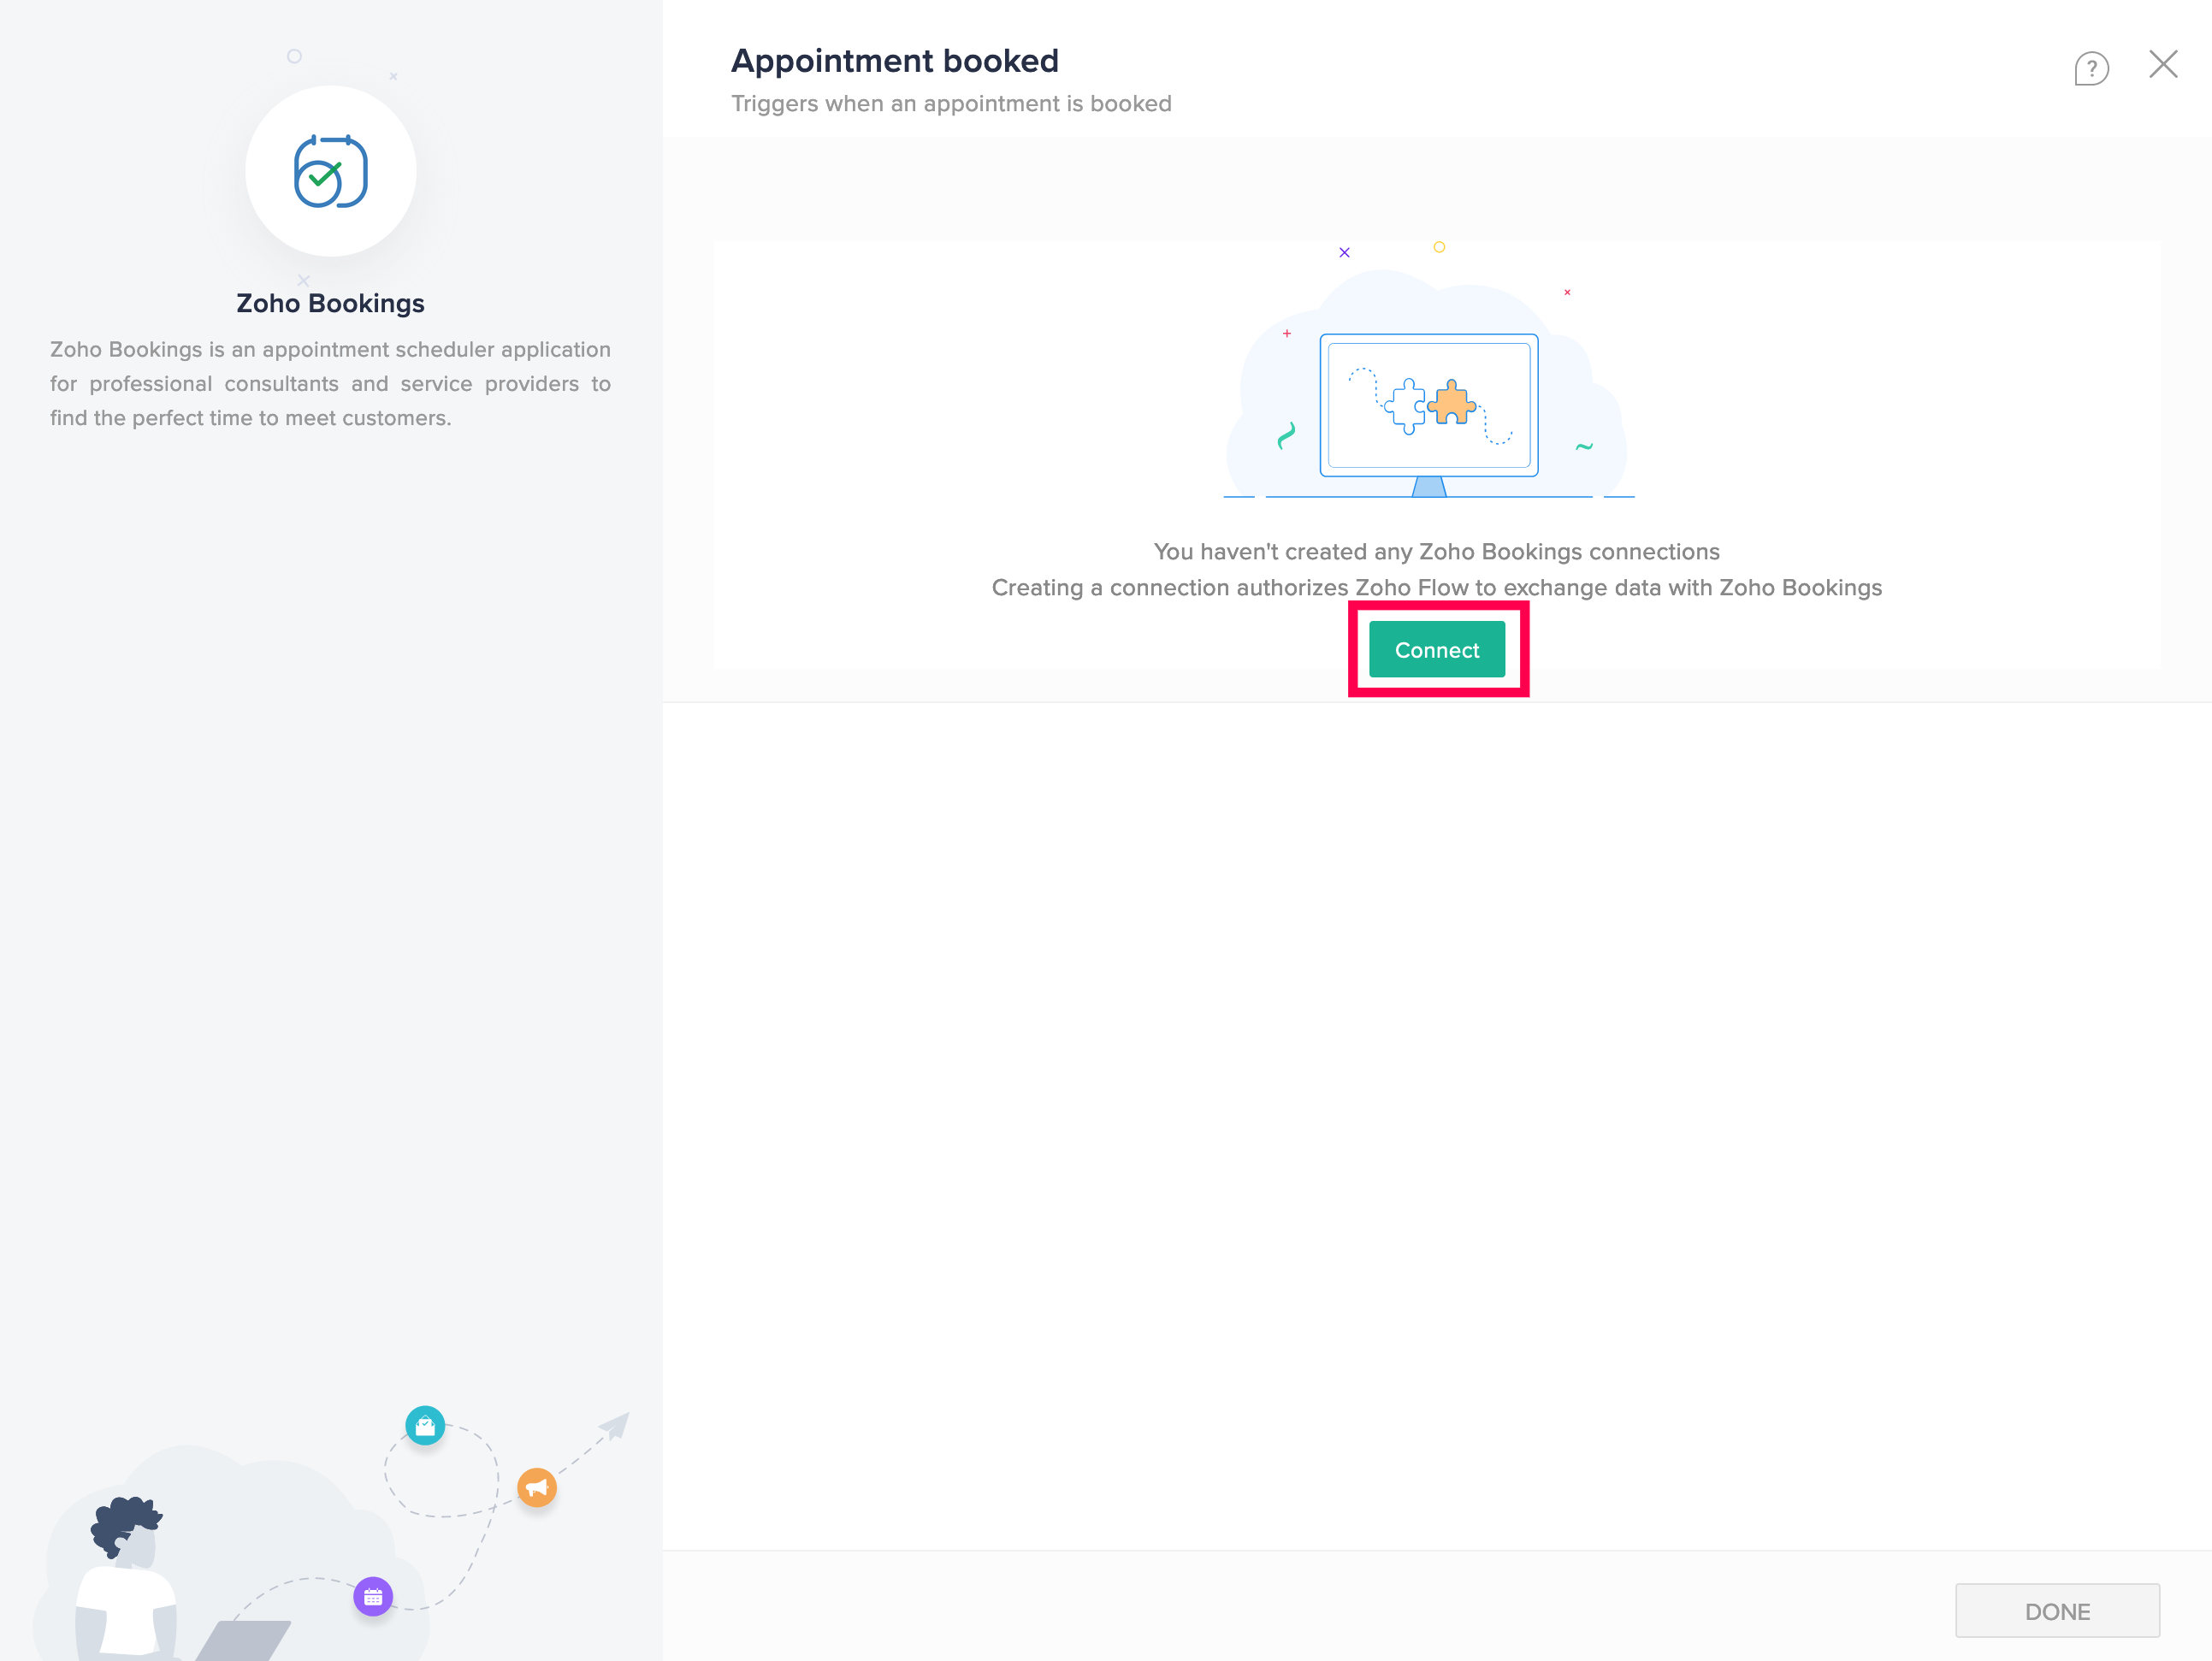This screenshot has width=2212, height=1661.
Task: Click the trigger description subtitle text
Action: 950,104
